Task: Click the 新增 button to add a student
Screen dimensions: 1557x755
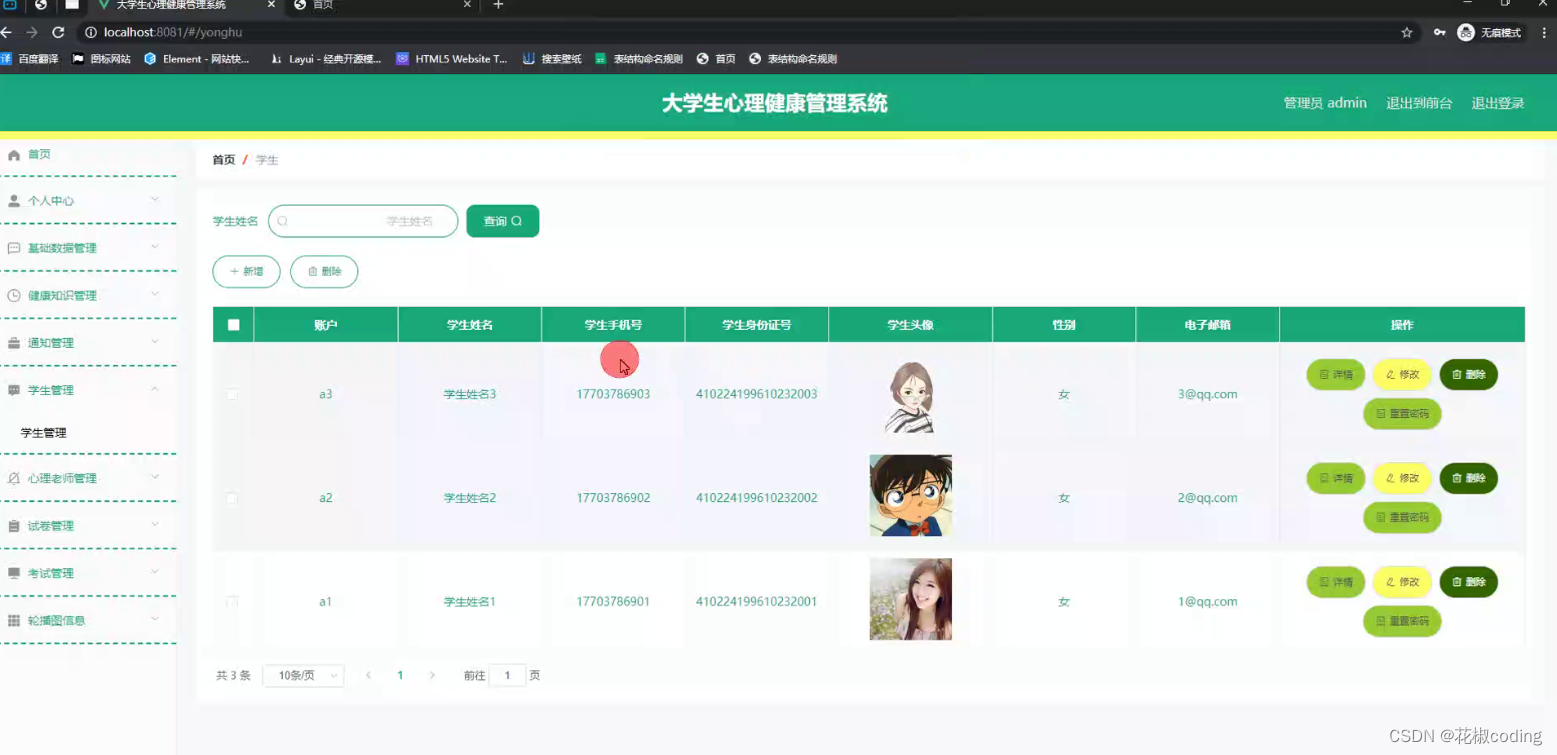Action: (246, 271)
